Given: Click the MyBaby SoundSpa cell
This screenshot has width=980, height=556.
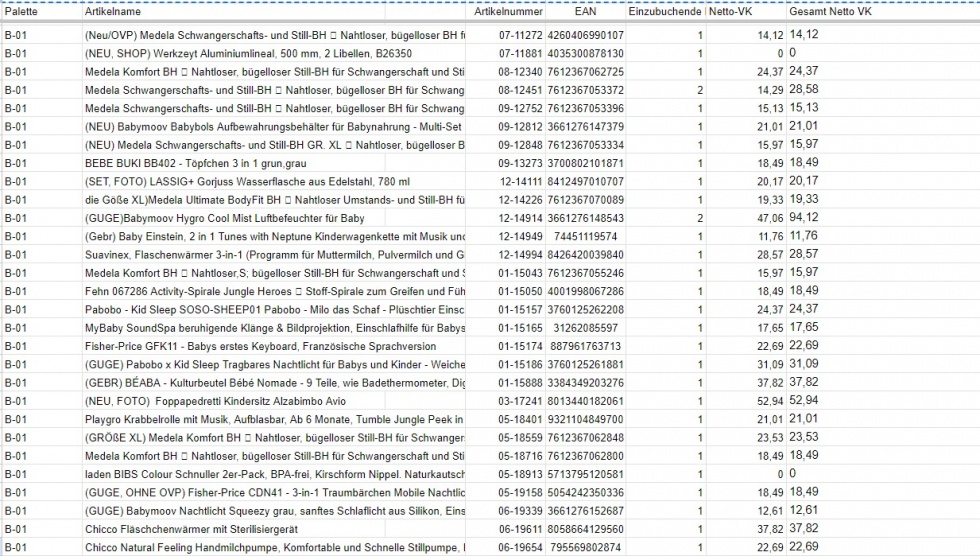Looking at the screenshot, I should click(275, 327).
